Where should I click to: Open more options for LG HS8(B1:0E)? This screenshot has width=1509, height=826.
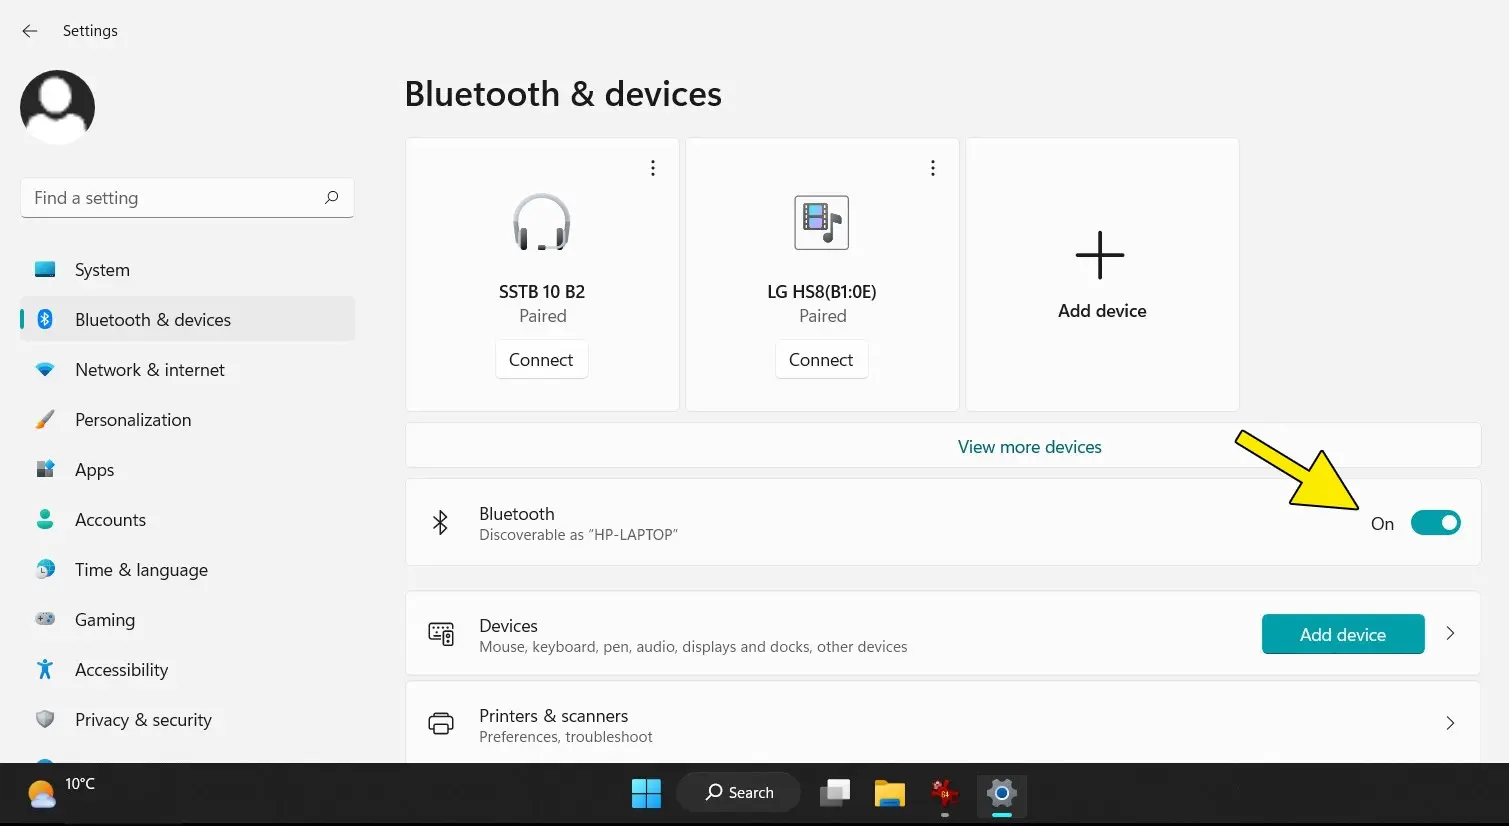coord(933,168)
